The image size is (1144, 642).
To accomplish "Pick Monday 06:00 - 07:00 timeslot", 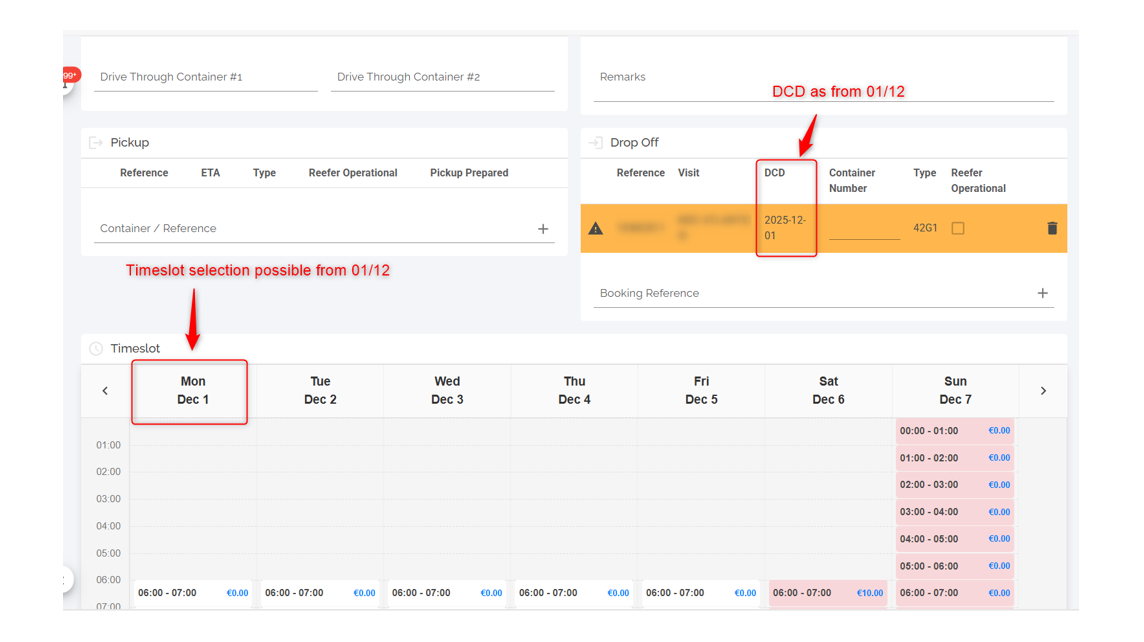I will (193, 593).
